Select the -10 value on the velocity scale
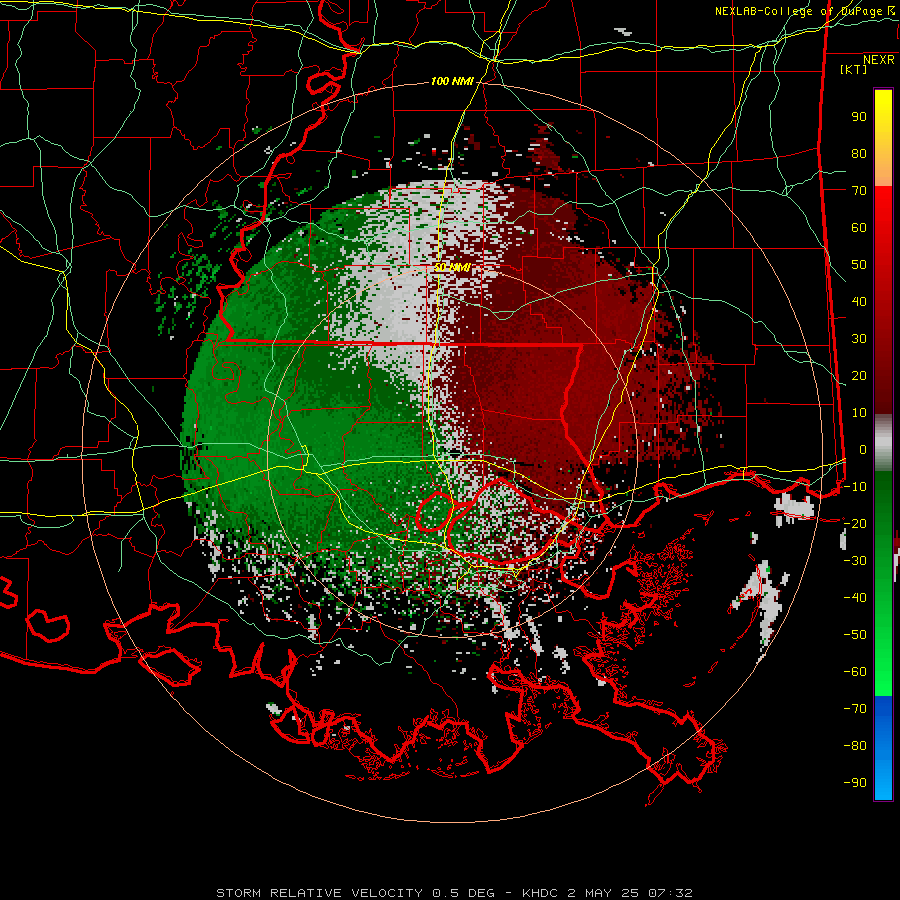The width and height of the screenshot is (900, 900). [855, 487]
